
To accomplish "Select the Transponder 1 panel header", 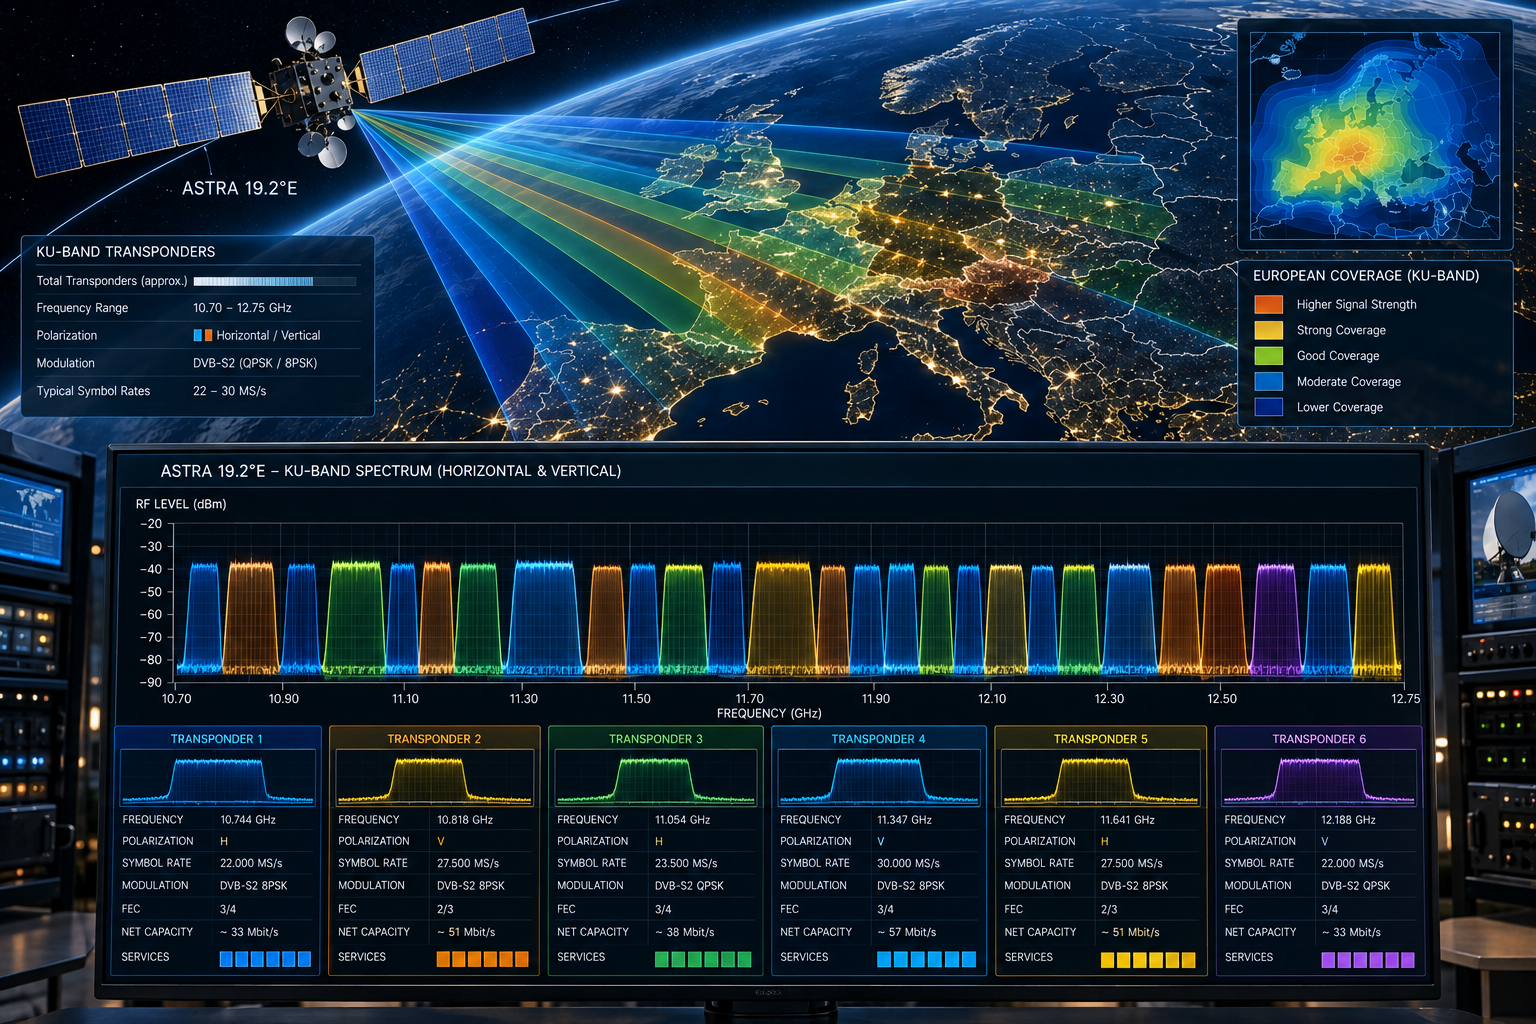I will [x=217, y=739].
